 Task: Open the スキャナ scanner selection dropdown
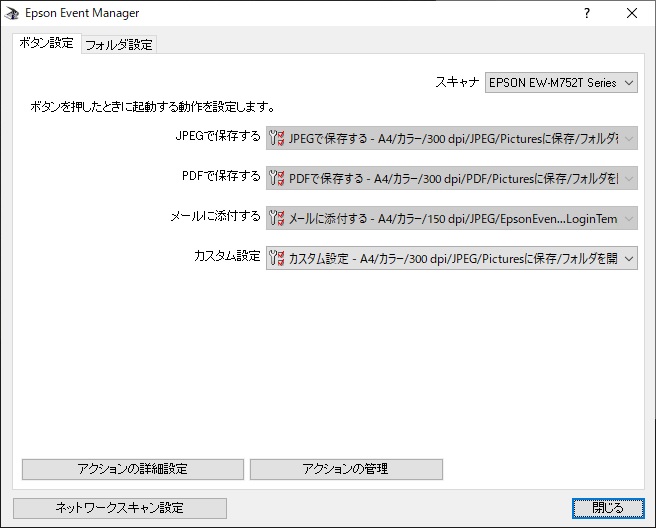(561, 82)
